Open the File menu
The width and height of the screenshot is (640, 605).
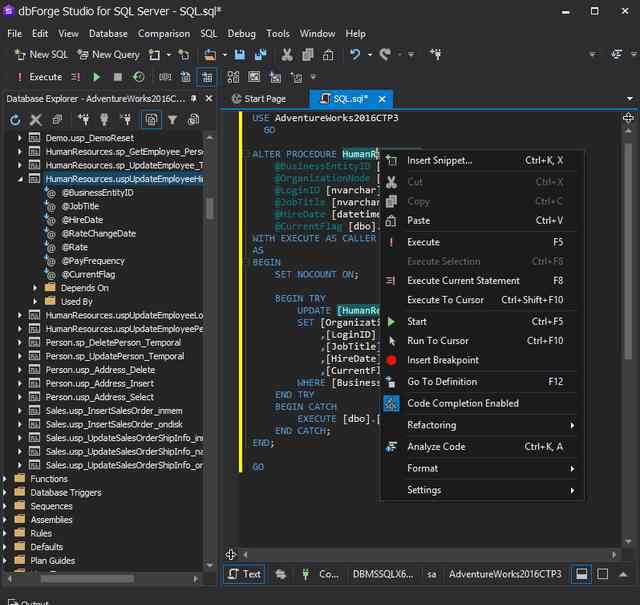click(14, 33)
